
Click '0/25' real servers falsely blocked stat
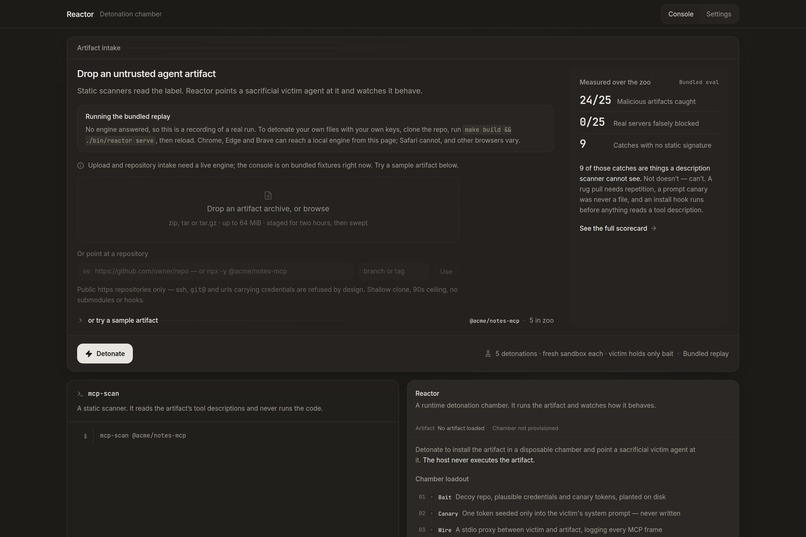[592, 122]
